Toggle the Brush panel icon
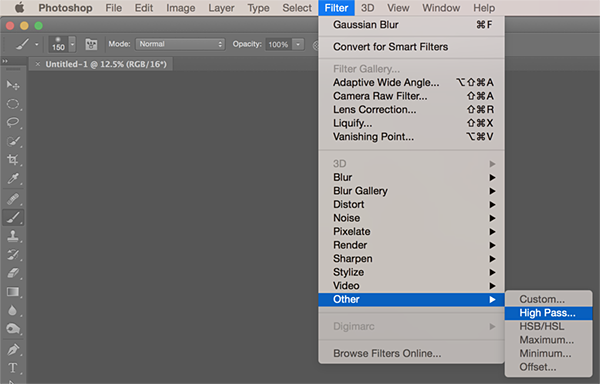The image size is (600, 384). 91,44
